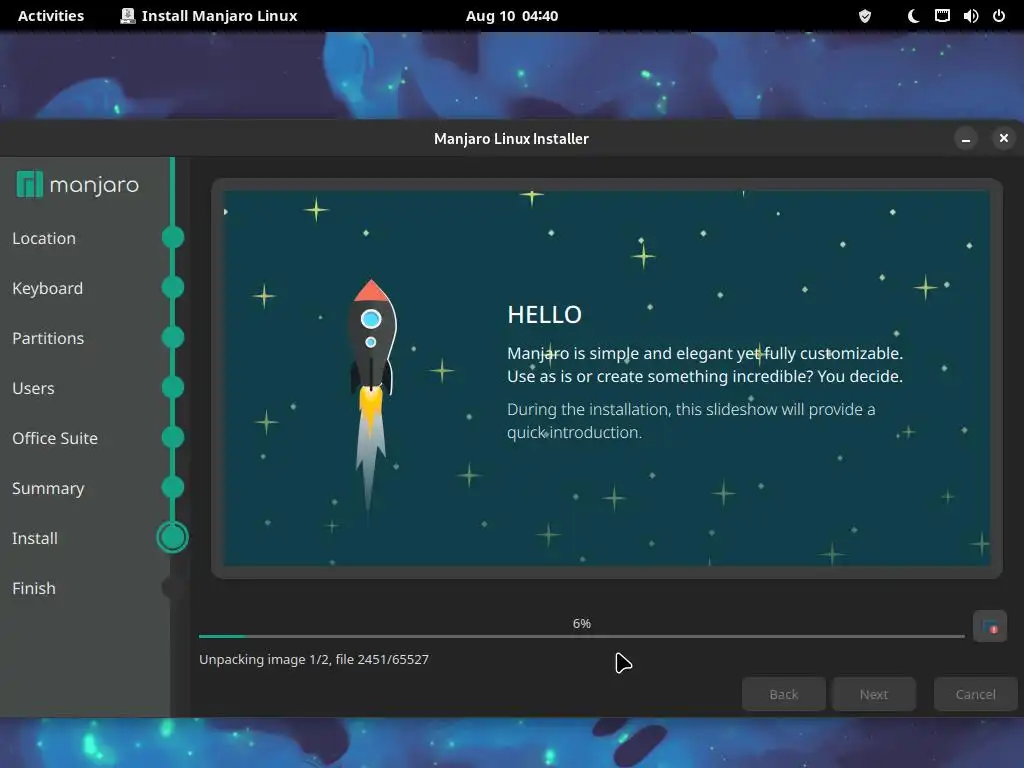This screenshot has height=768, width=1024.
Task: Open the screen display tray icon
Action: (x=942, y=16)
